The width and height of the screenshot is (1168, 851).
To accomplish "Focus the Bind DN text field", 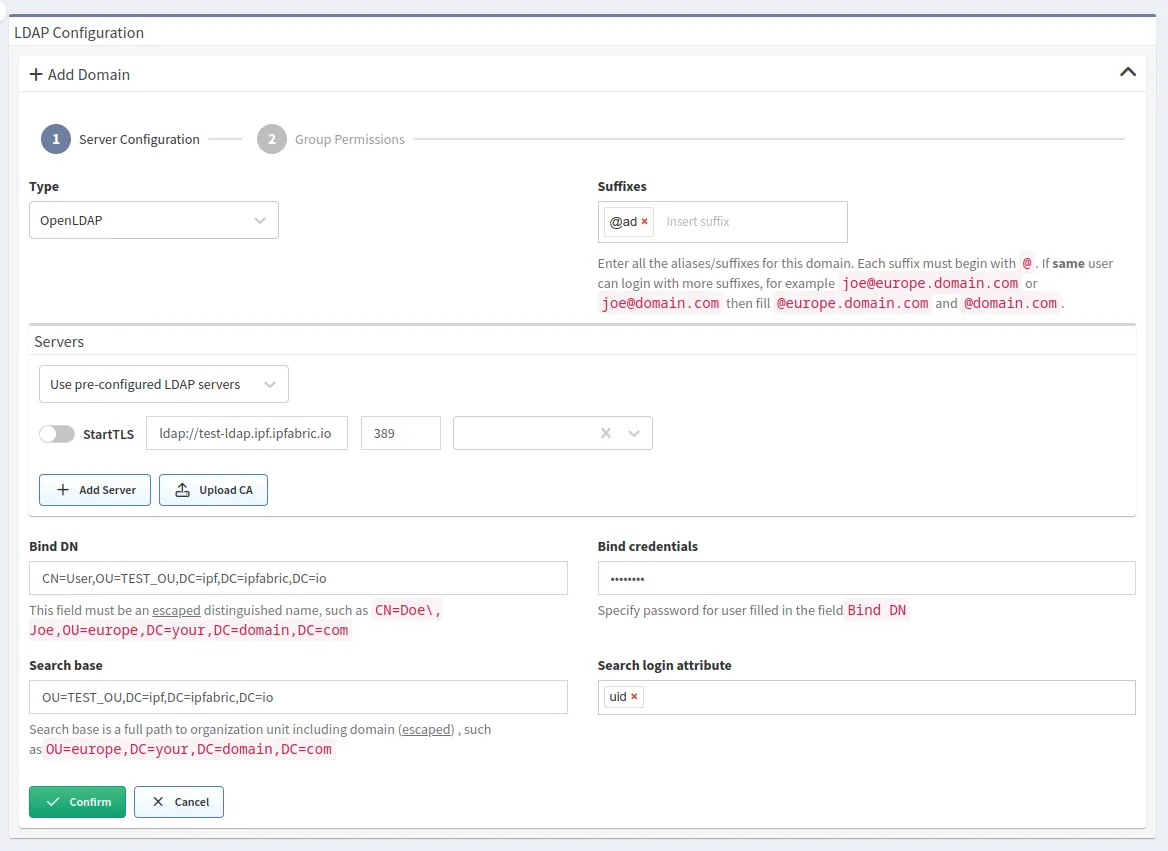I will click(x=298, y=578).
